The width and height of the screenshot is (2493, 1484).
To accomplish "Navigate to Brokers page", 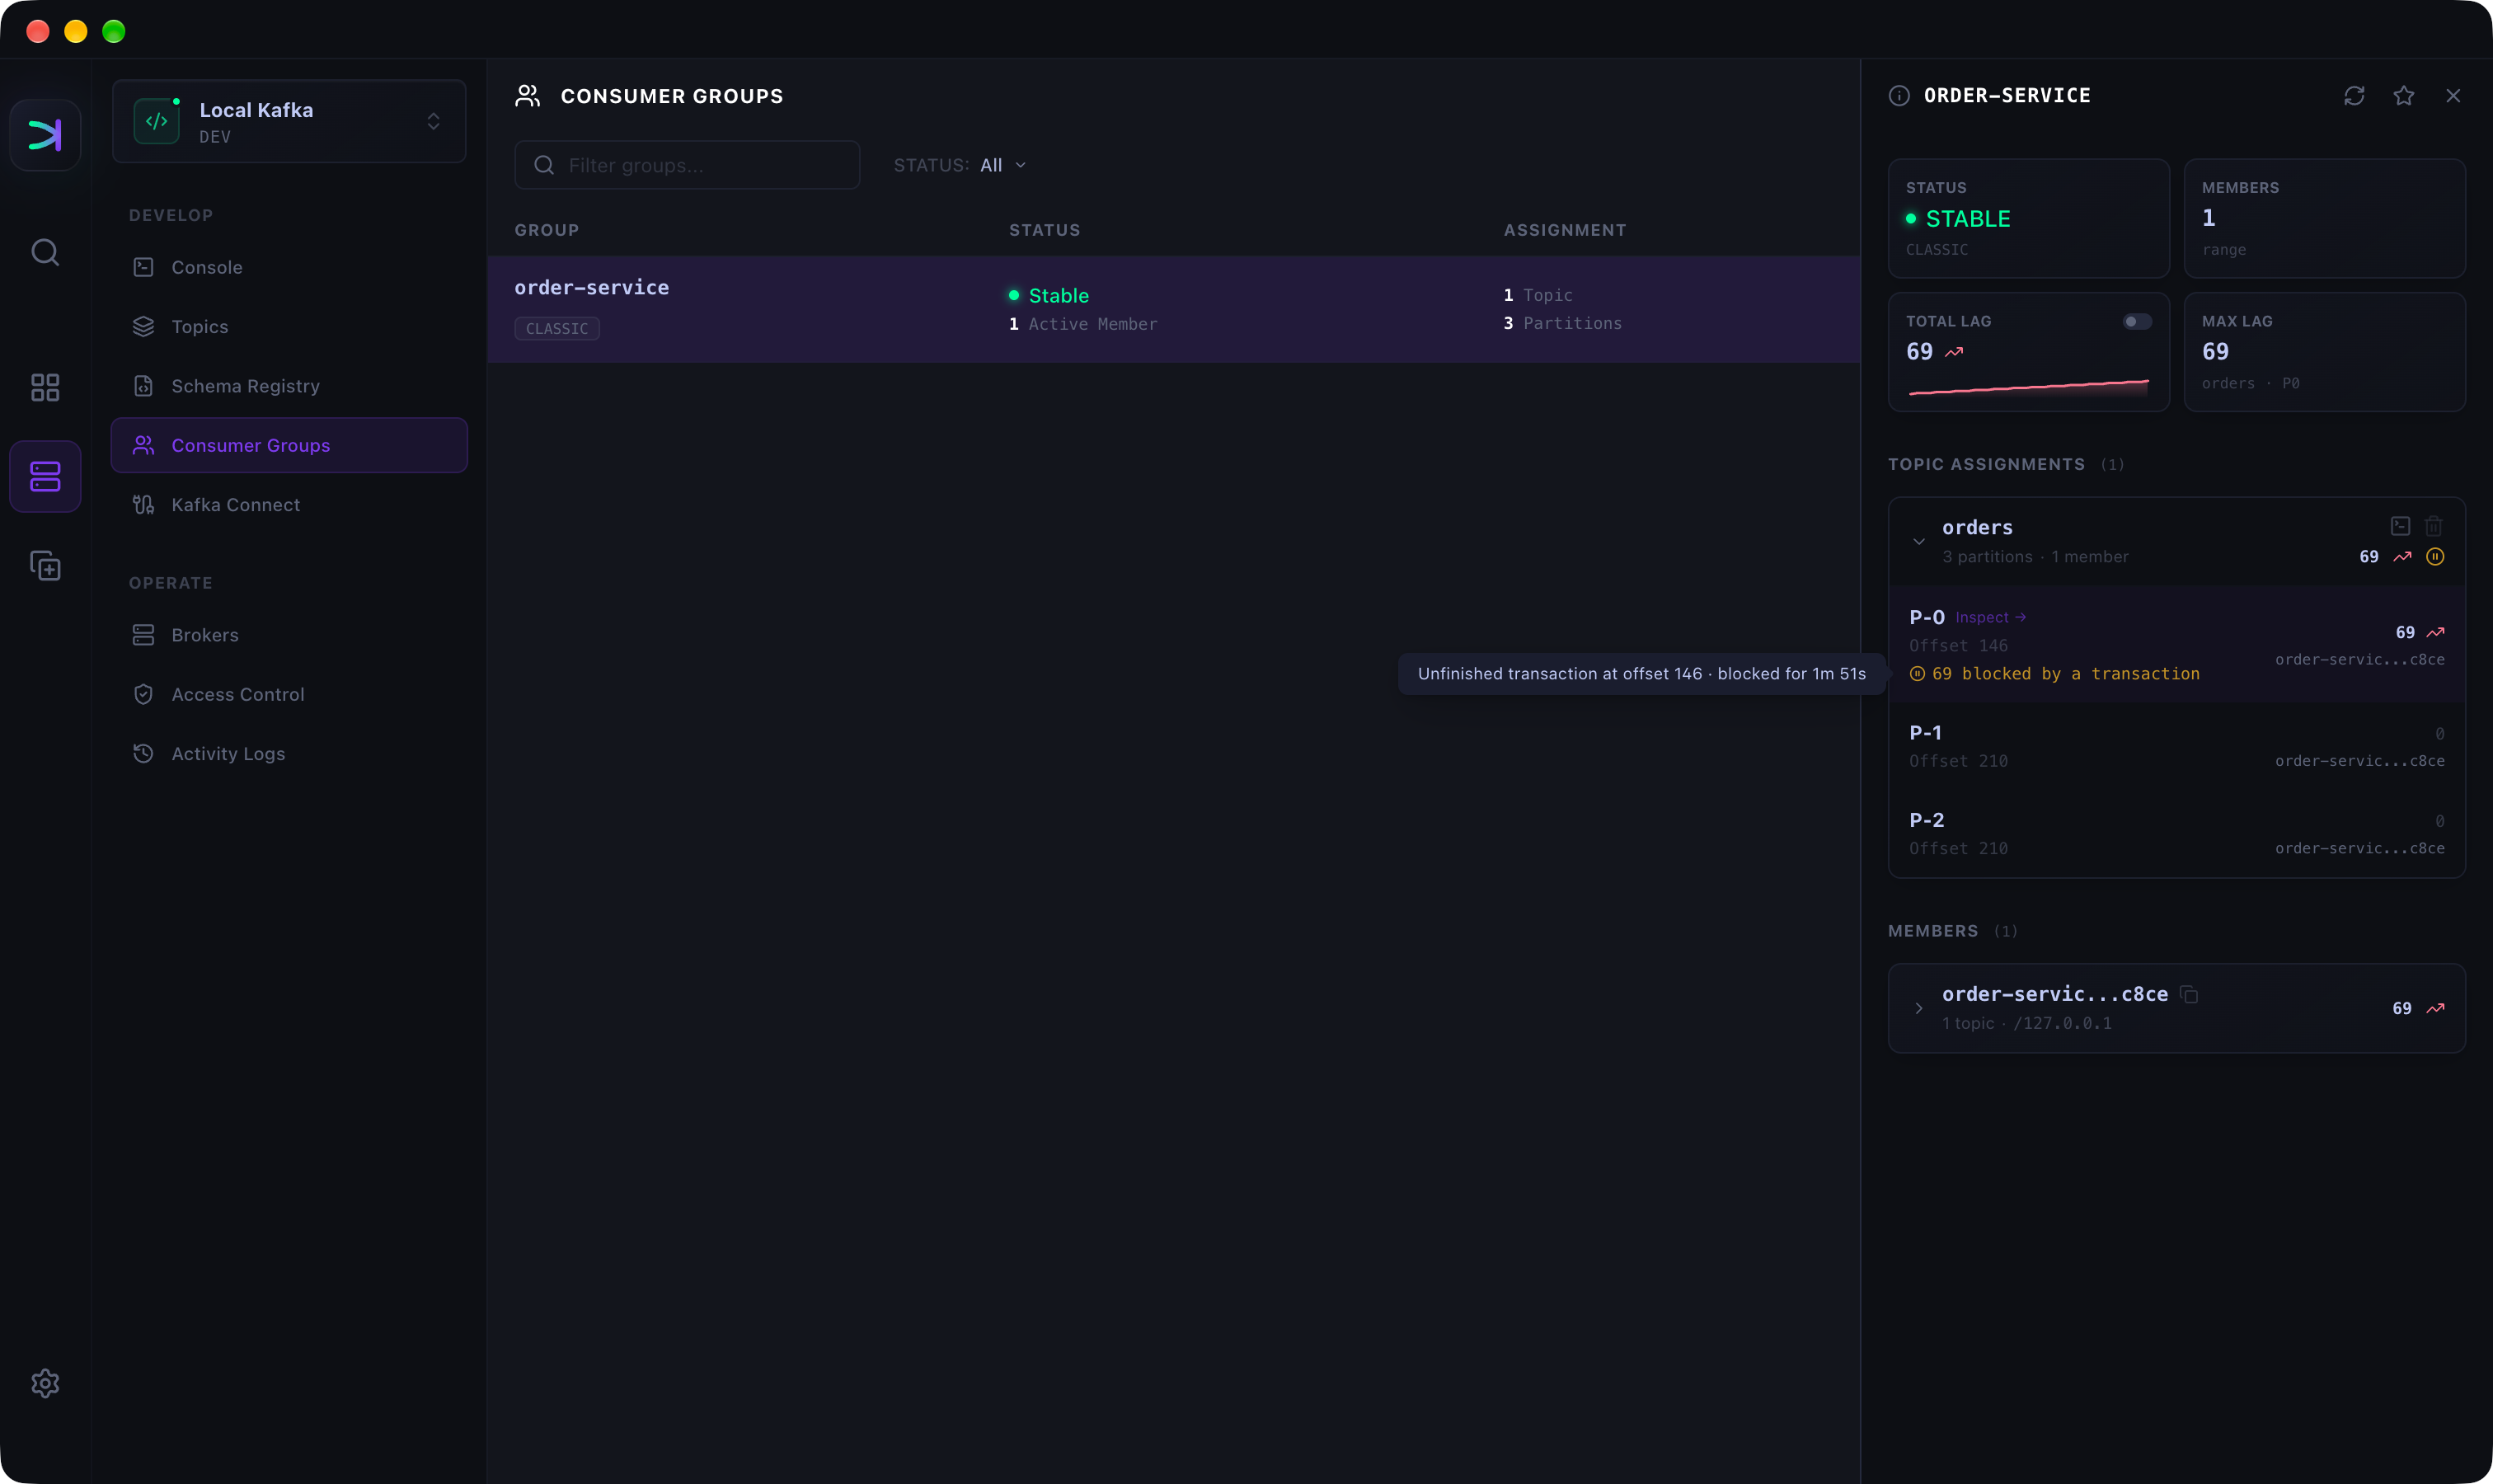I will [x=289, y=635].
